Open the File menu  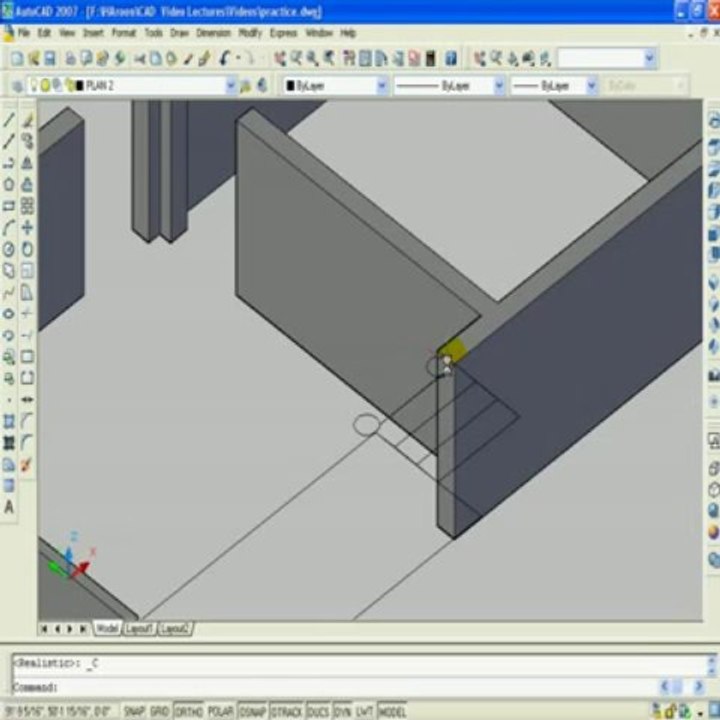23,33
